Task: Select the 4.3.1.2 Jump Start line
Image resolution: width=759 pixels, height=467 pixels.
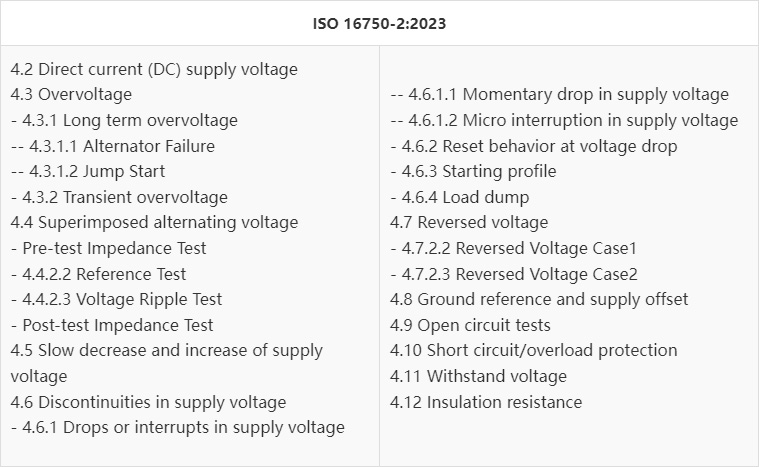Action: 88,171
